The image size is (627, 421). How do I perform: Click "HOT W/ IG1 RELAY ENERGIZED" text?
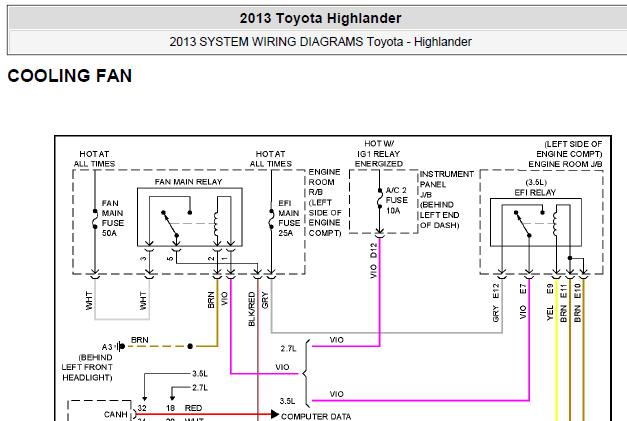(379, 154)
